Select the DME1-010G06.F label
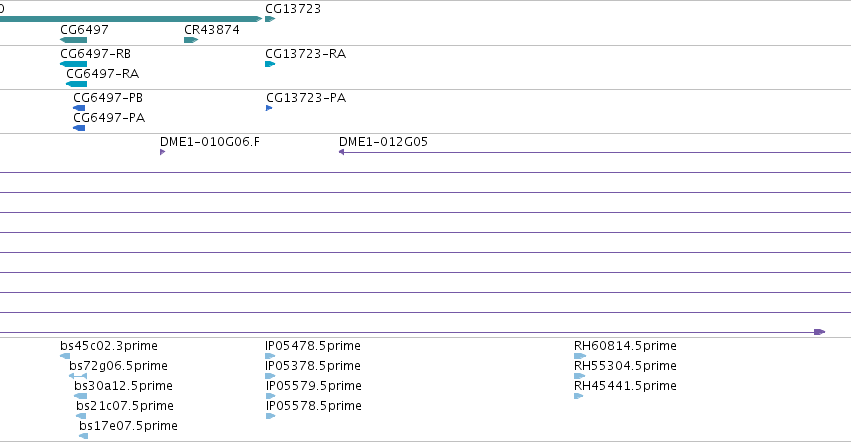Screen dimensions: 851x442 (x=209, y=141)
